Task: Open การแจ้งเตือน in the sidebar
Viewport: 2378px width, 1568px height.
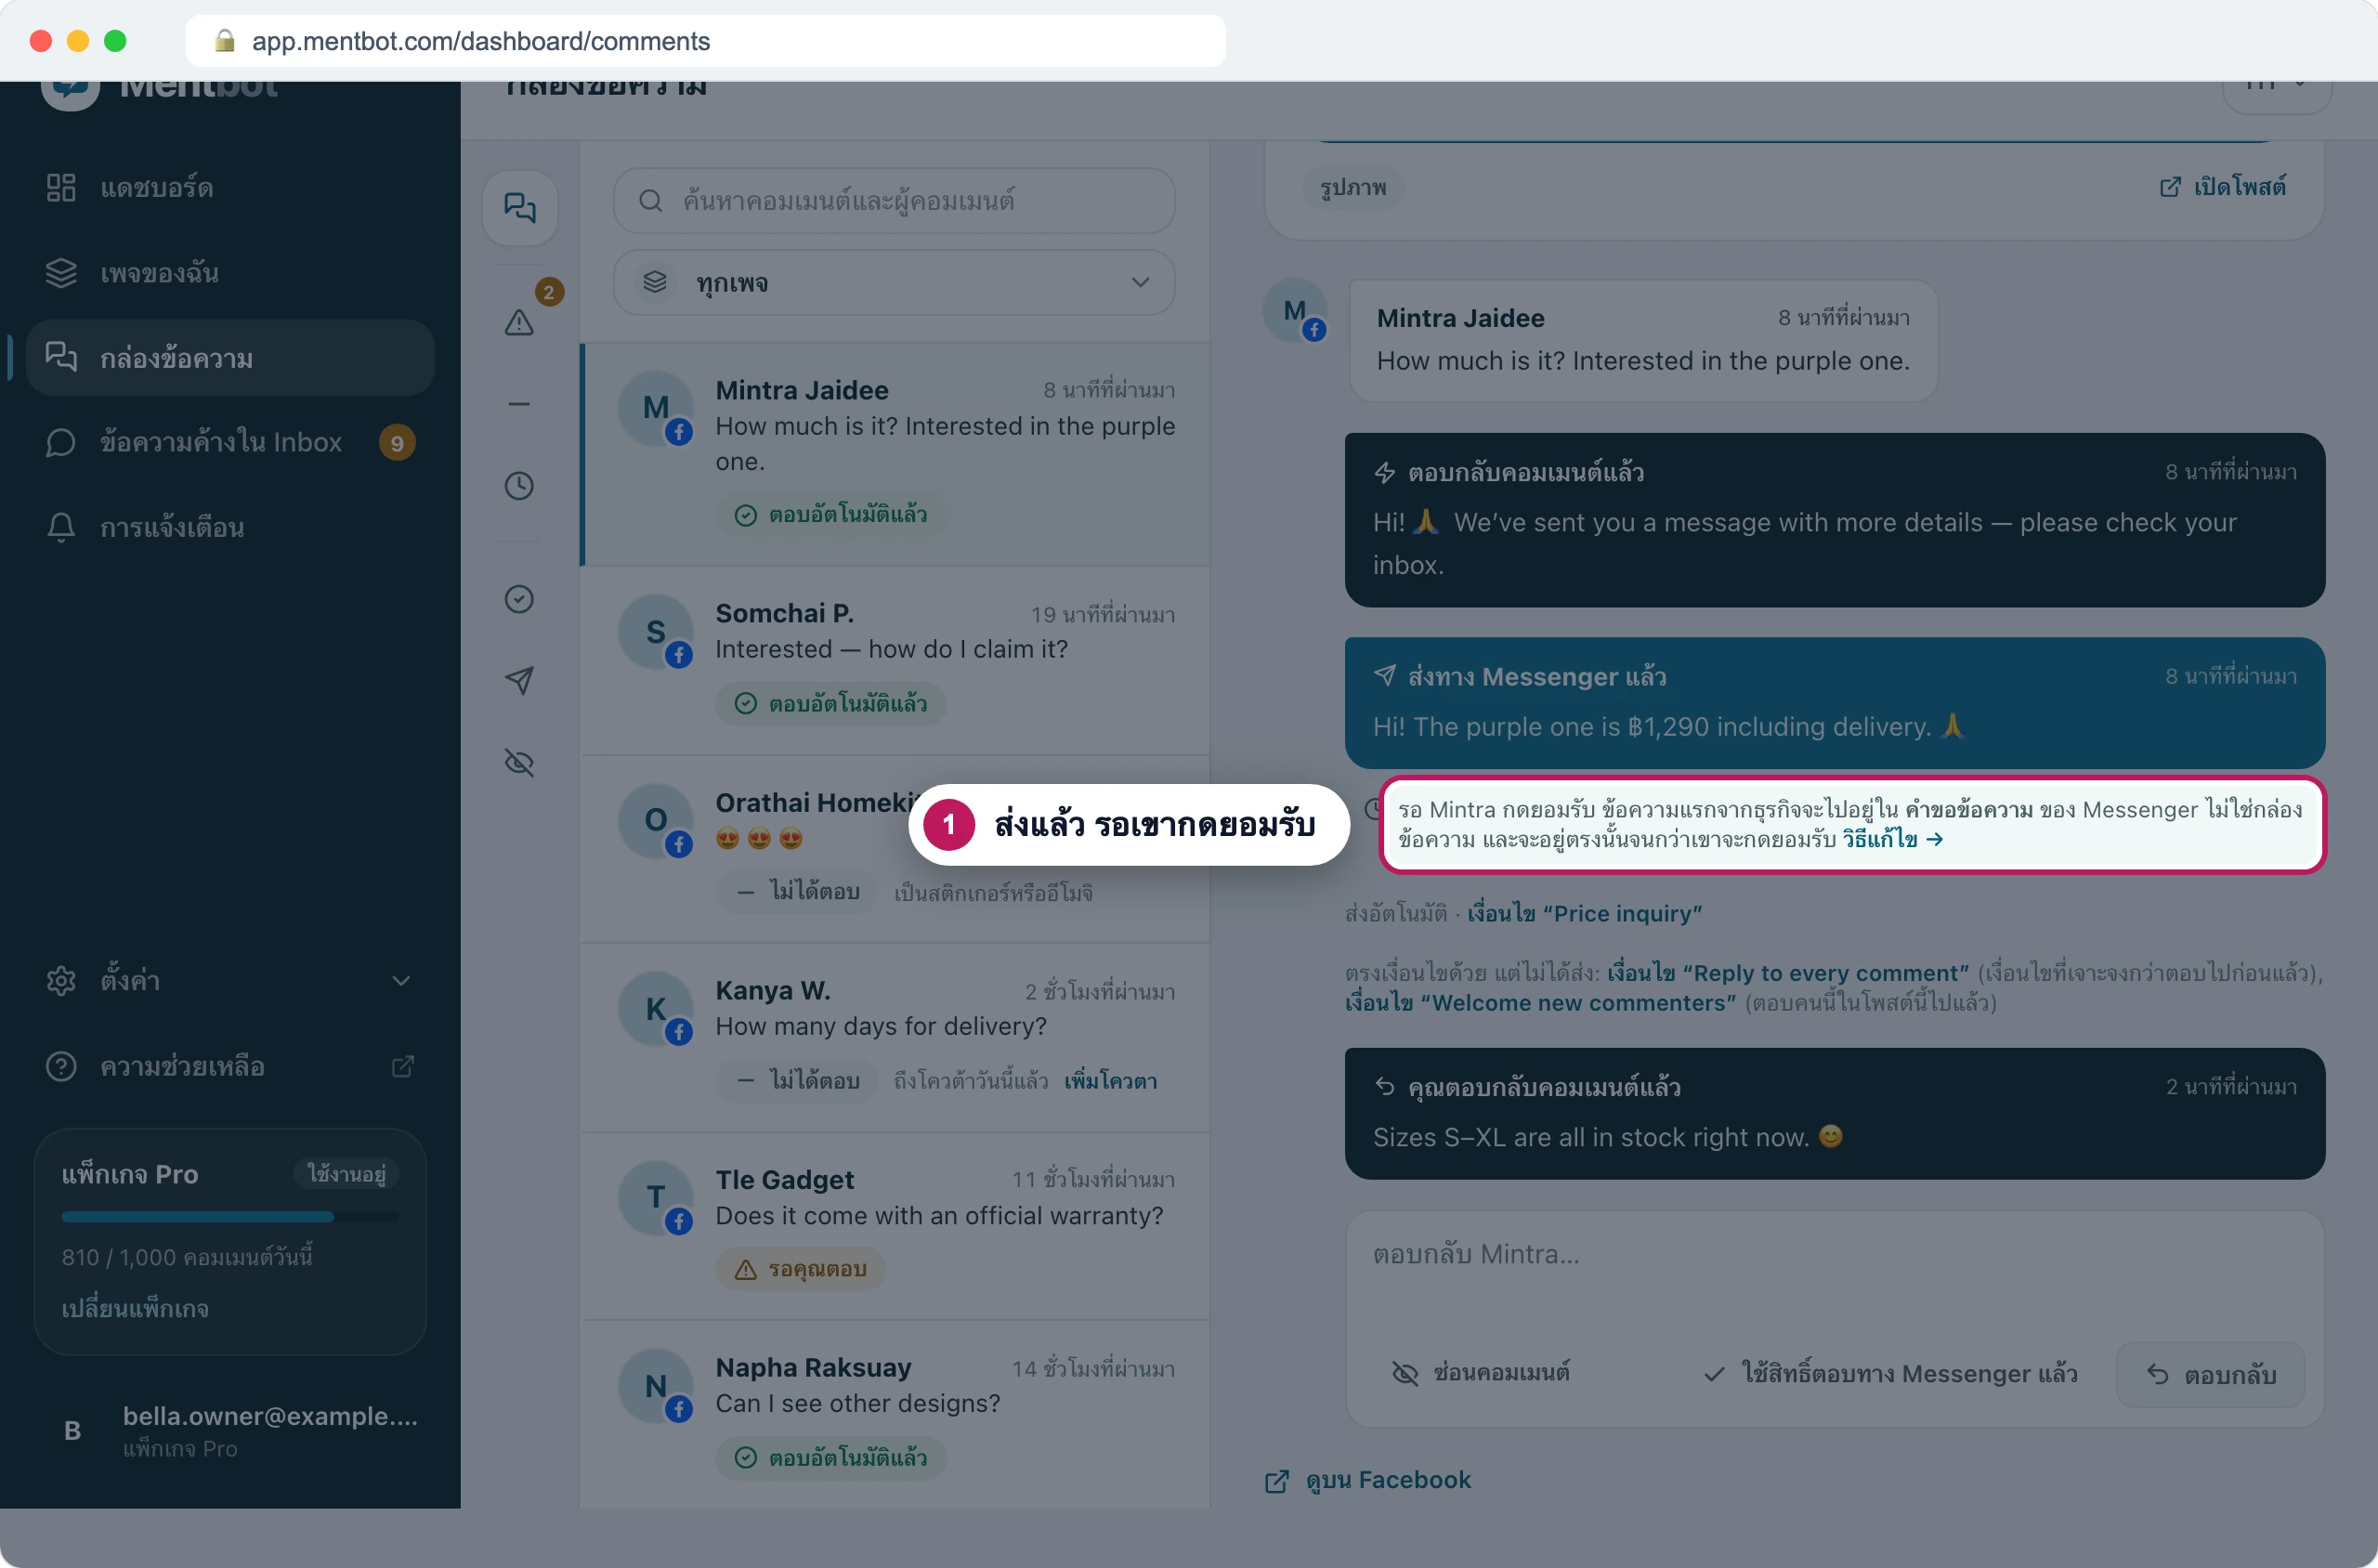Action: [x=230, y=527]
